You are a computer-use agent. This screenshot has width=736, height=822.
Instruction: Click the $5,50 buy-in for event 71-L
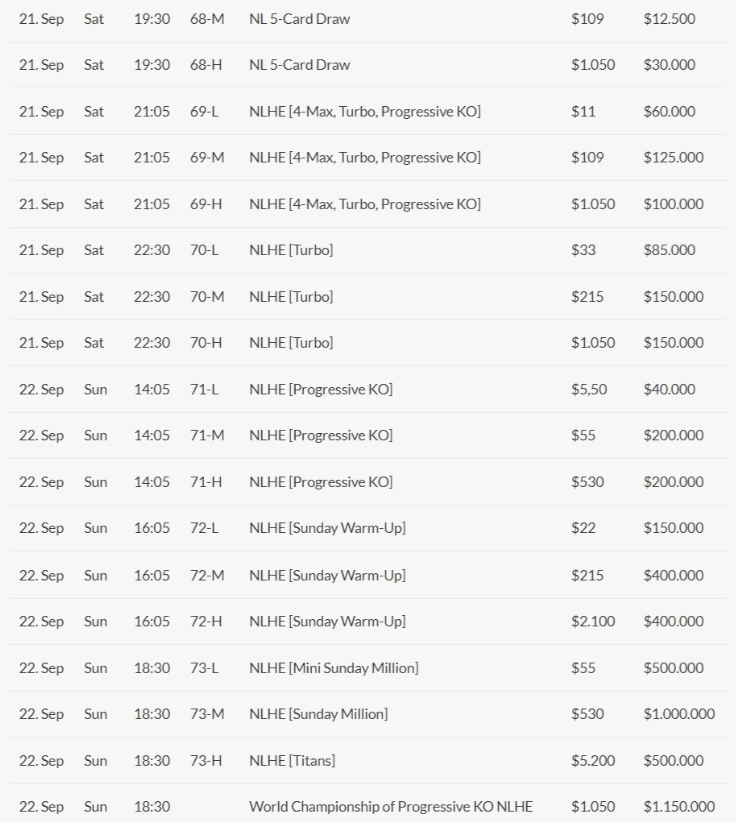(589, 389)
